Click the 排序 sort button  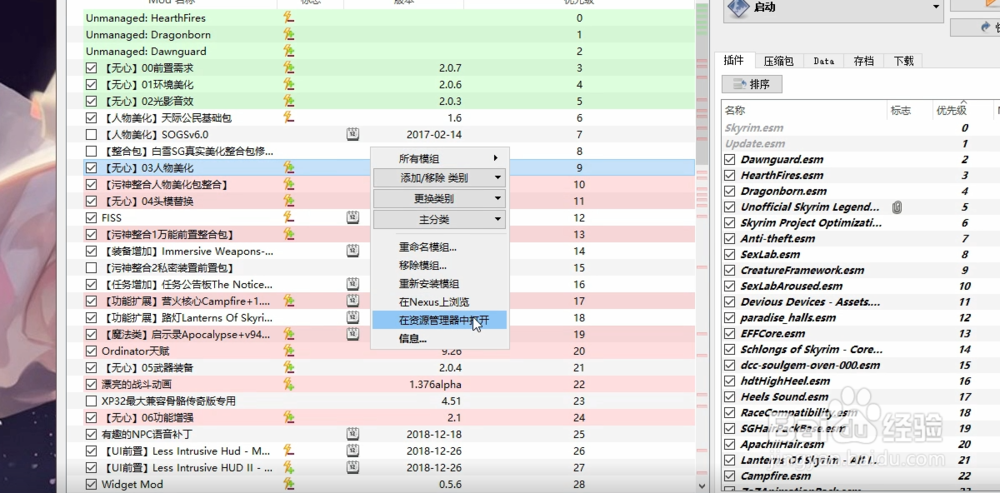click(x=752, y=84)
